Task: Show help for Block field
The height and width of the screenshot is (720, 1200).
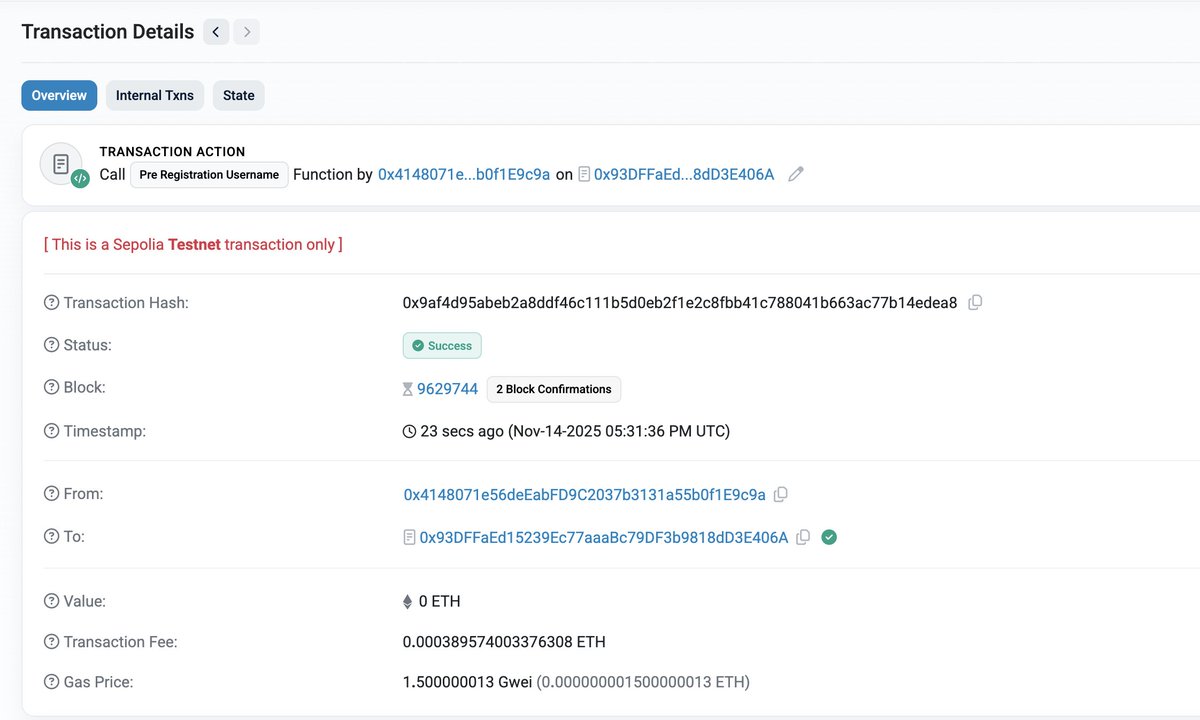Action: click(52, 387)
